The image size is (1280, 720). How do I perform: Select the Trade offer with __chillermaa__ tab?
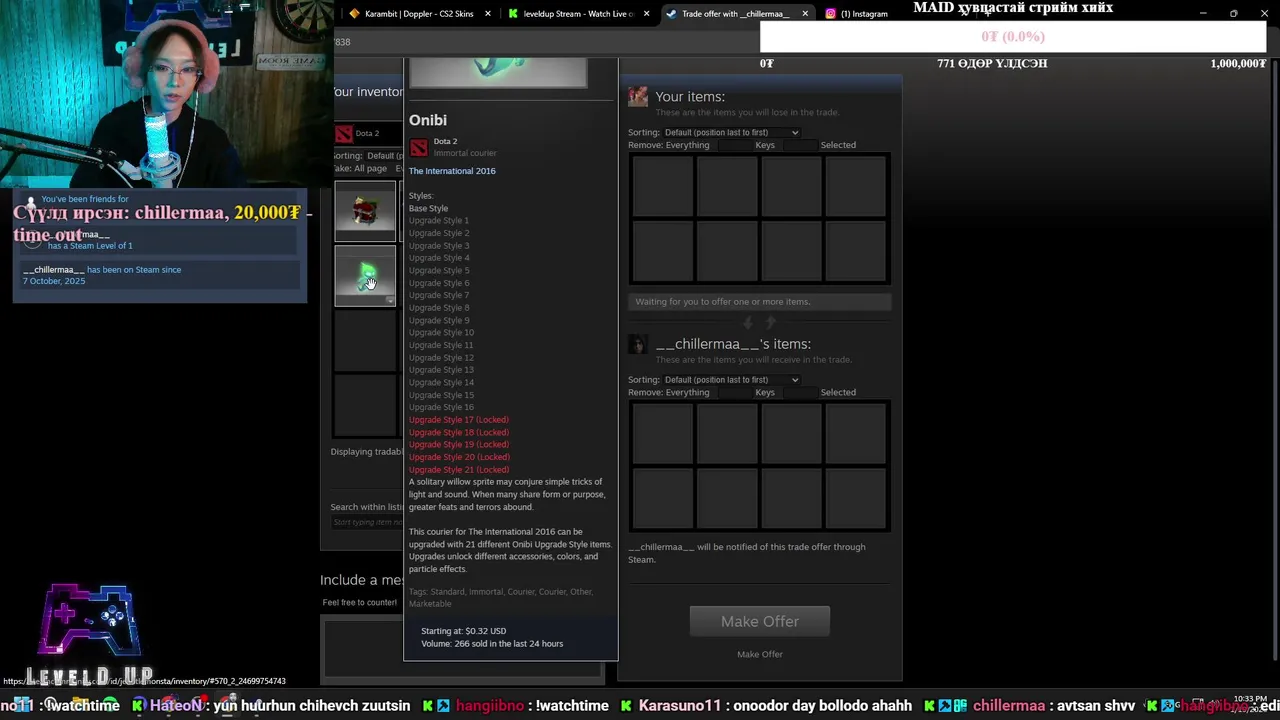[x=736, y=14]
